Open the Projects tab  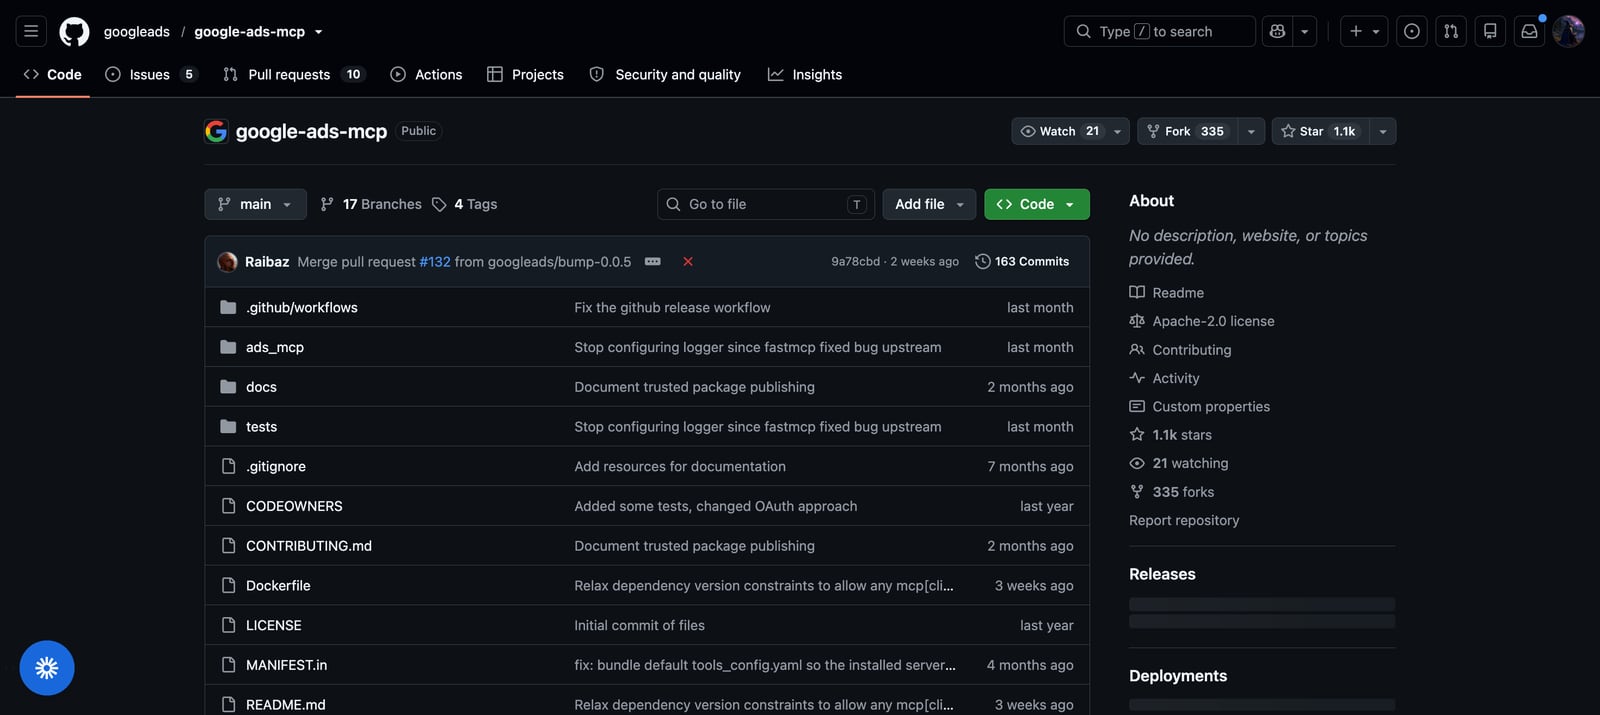click(x=525, y=74)
